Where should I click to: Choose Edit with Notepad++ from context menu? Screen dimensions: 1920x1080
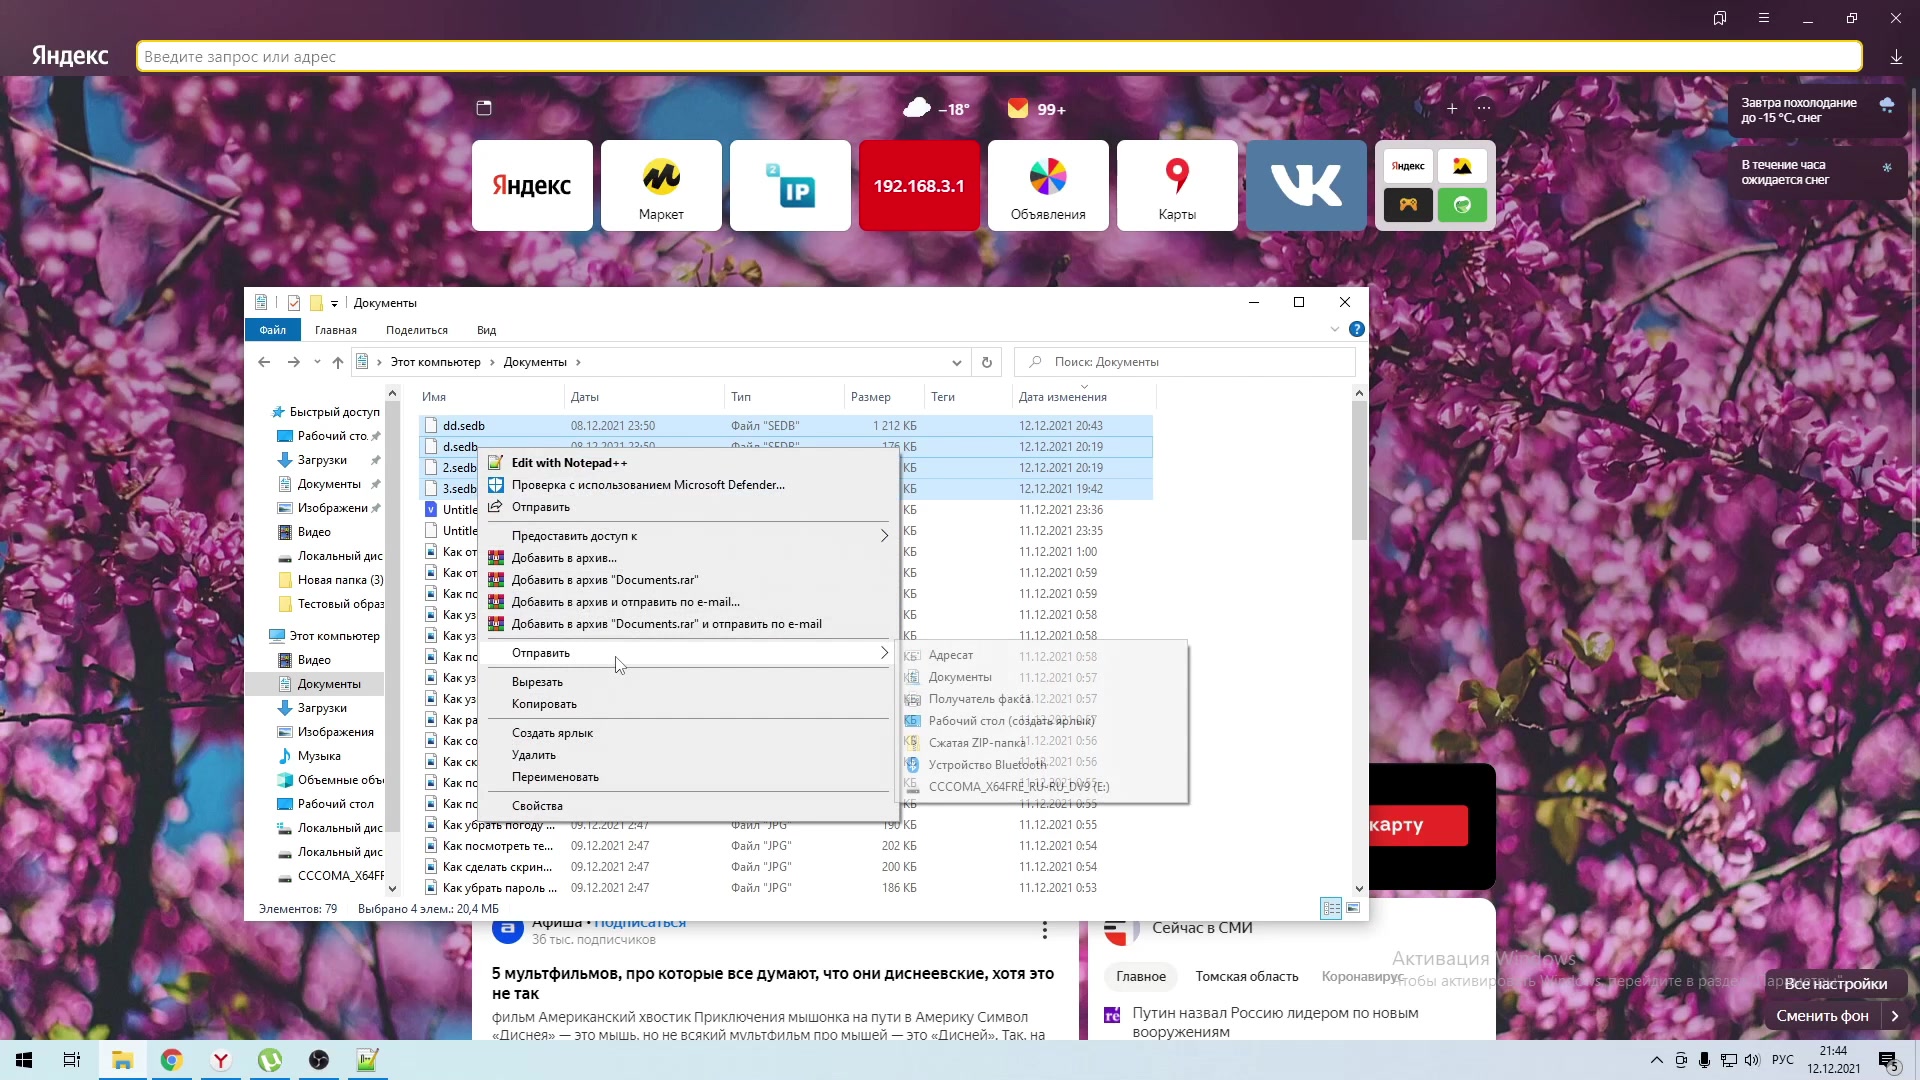click(569, 463)
